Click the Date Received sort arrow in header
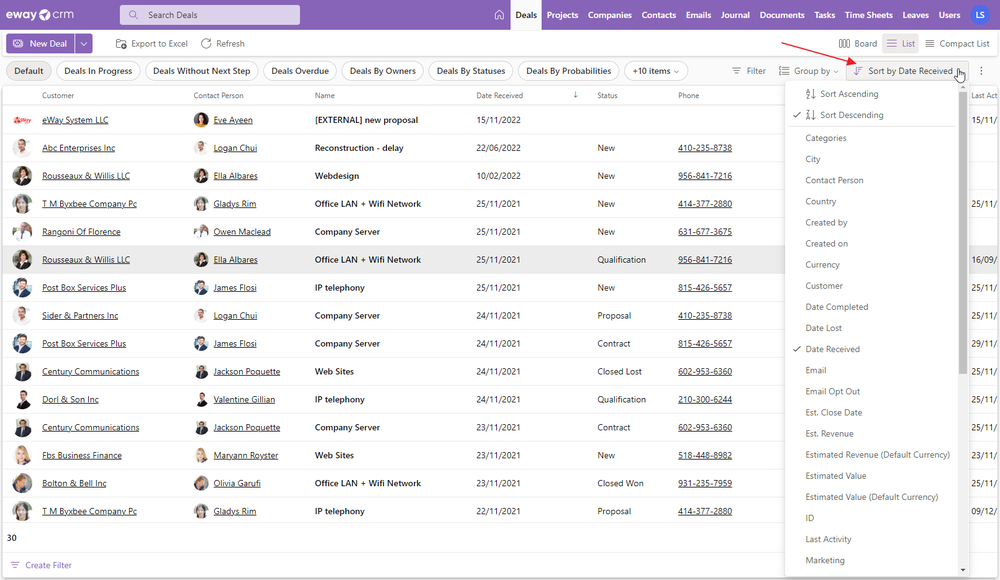 (x=575, y=95)
